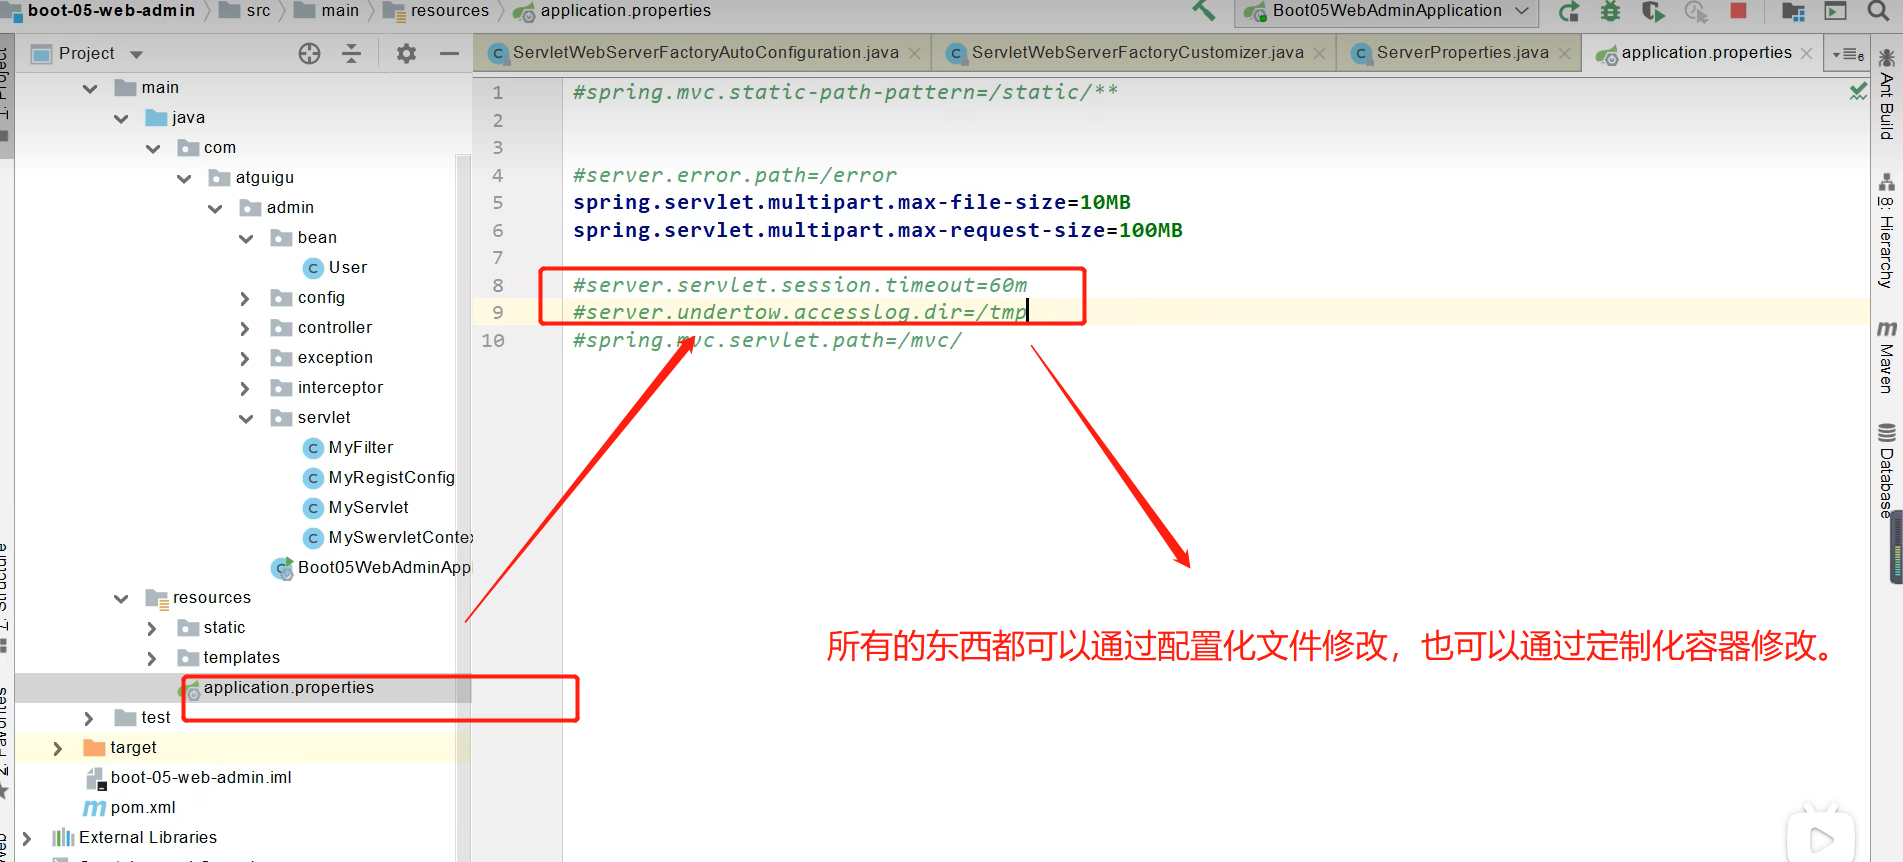Collapse the java source folder
The image size is (1903, 862).
[x=121, y=118]
